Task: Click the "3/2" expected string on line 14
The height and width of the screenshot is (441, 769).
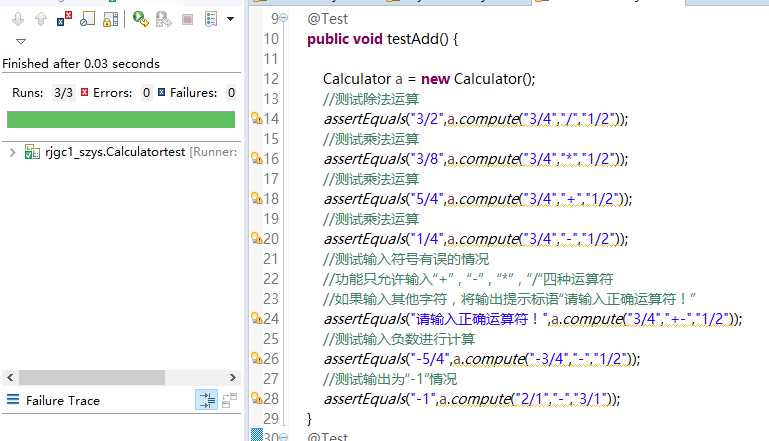Action: point(426,119)
